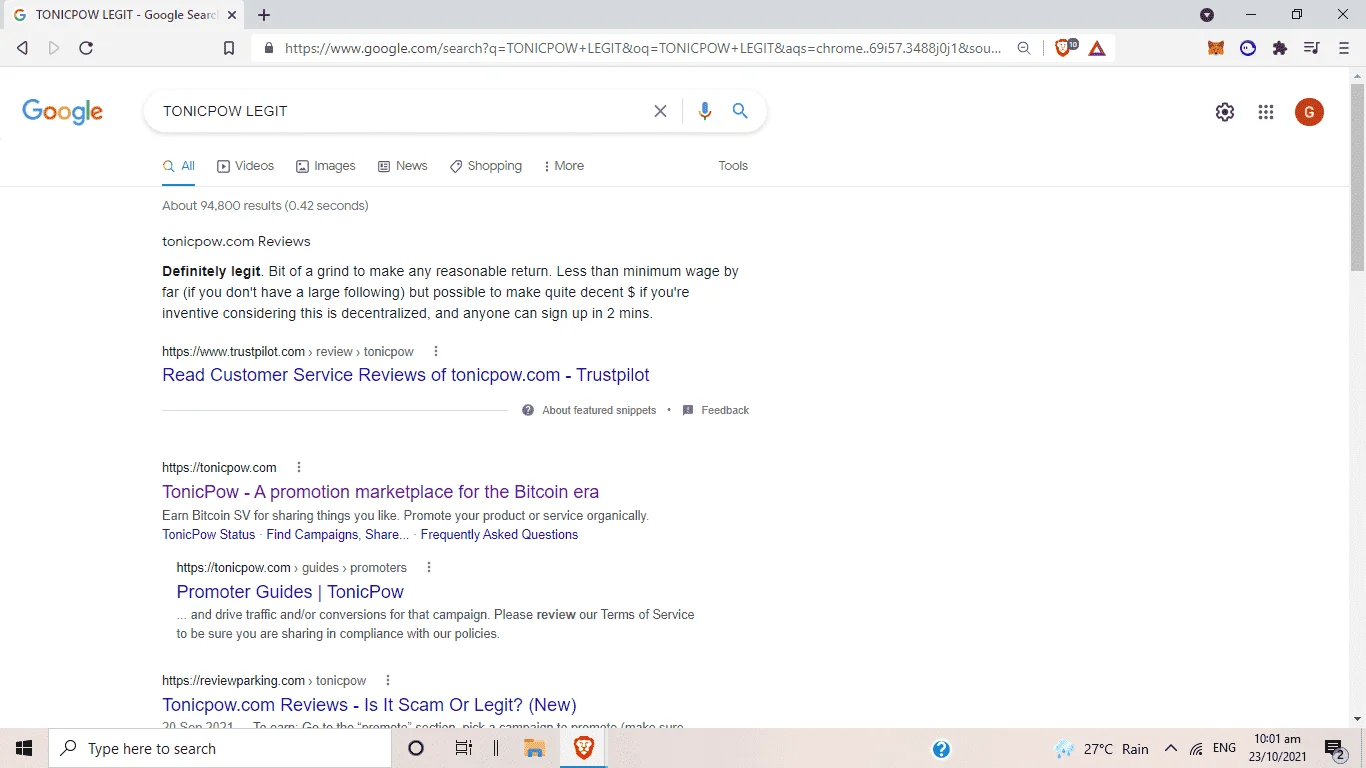The width and height of the screenshot is (1366, 768).
Task: Switch to the Videos tab
Action: click(x=245, y=166)
